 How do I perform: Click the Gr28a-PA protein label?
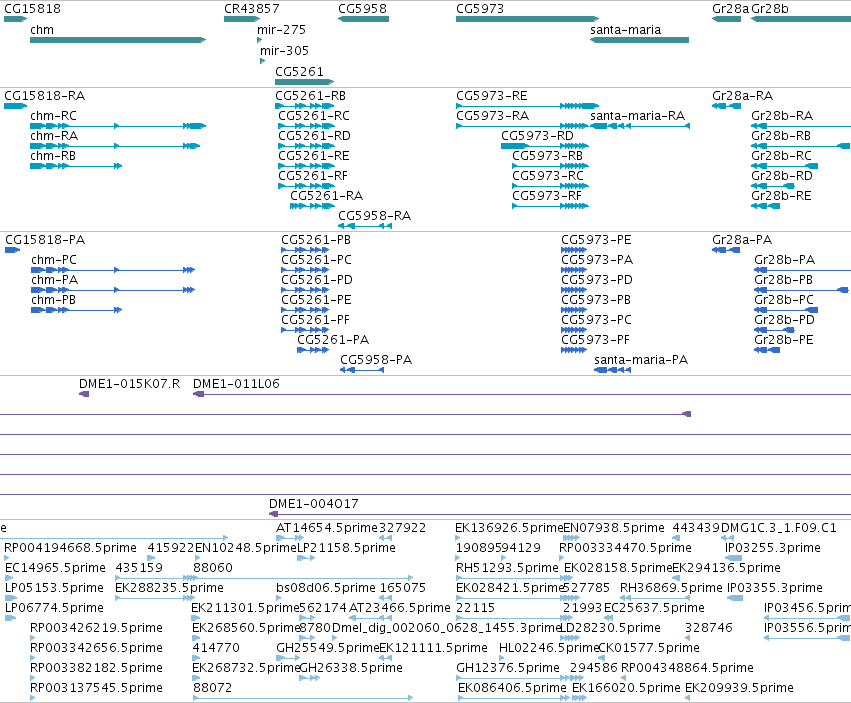[742, 240]
